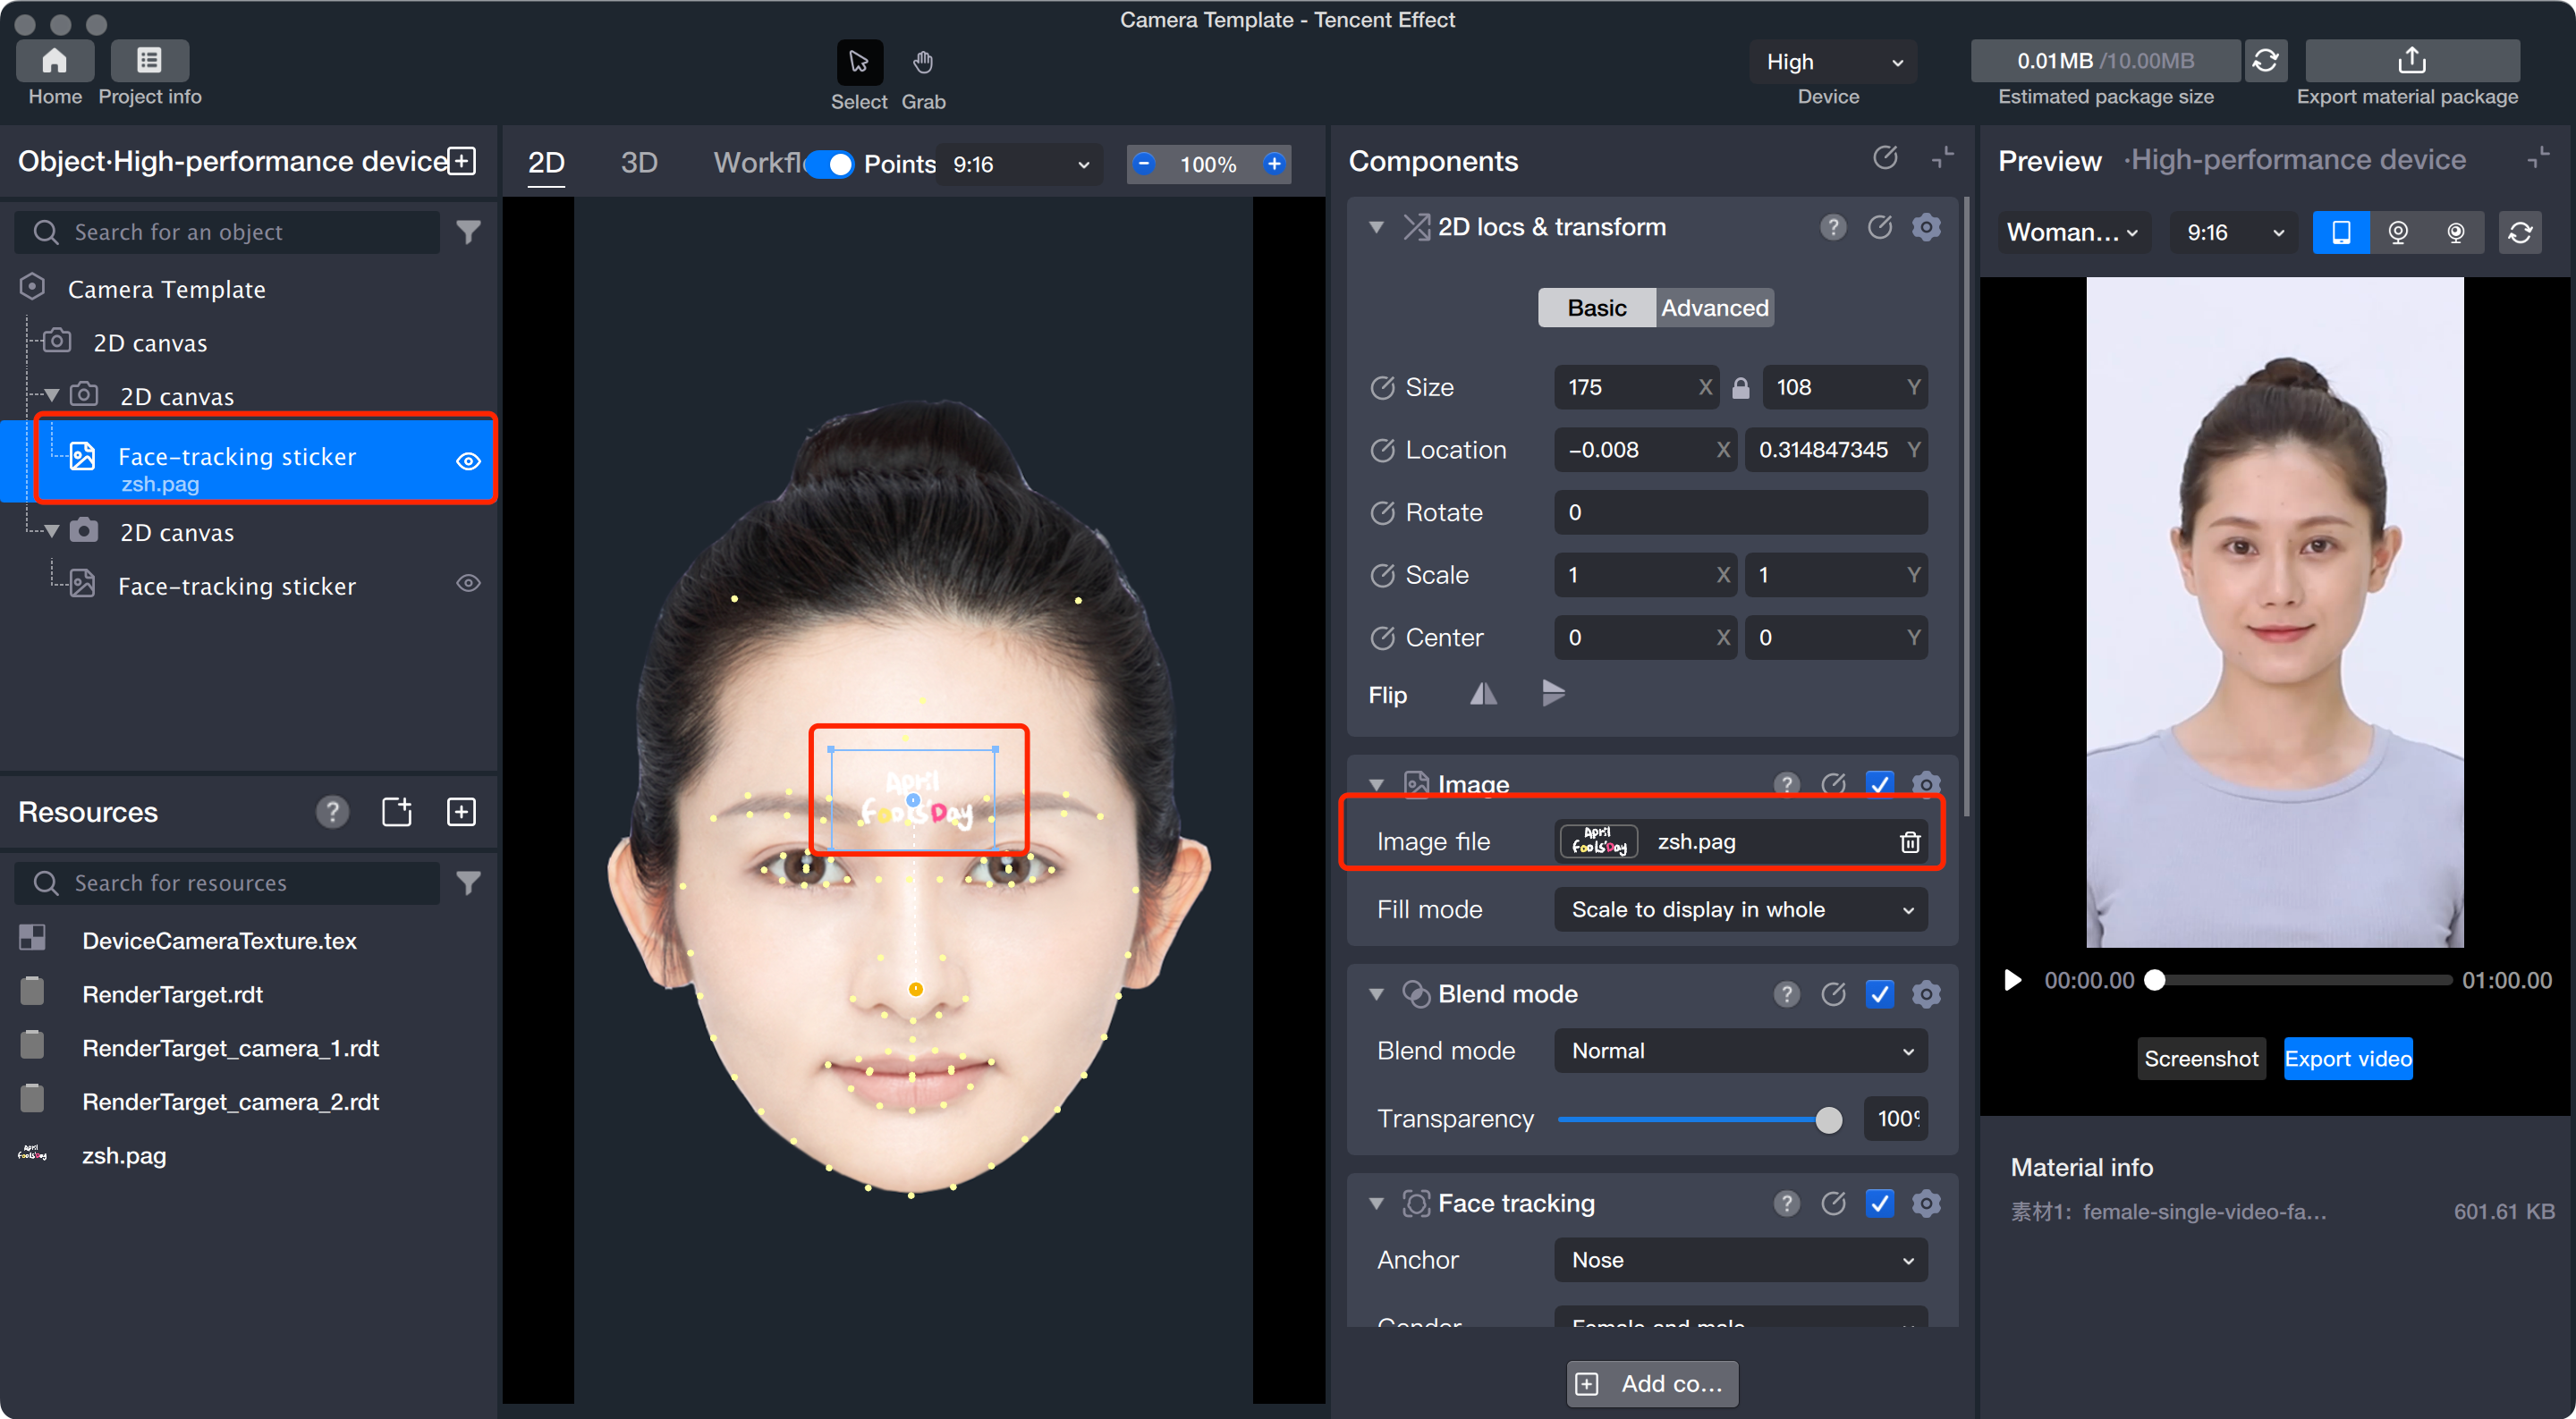
Task: Adjust the Transparency slider handle
Action: (1828, 1120)
